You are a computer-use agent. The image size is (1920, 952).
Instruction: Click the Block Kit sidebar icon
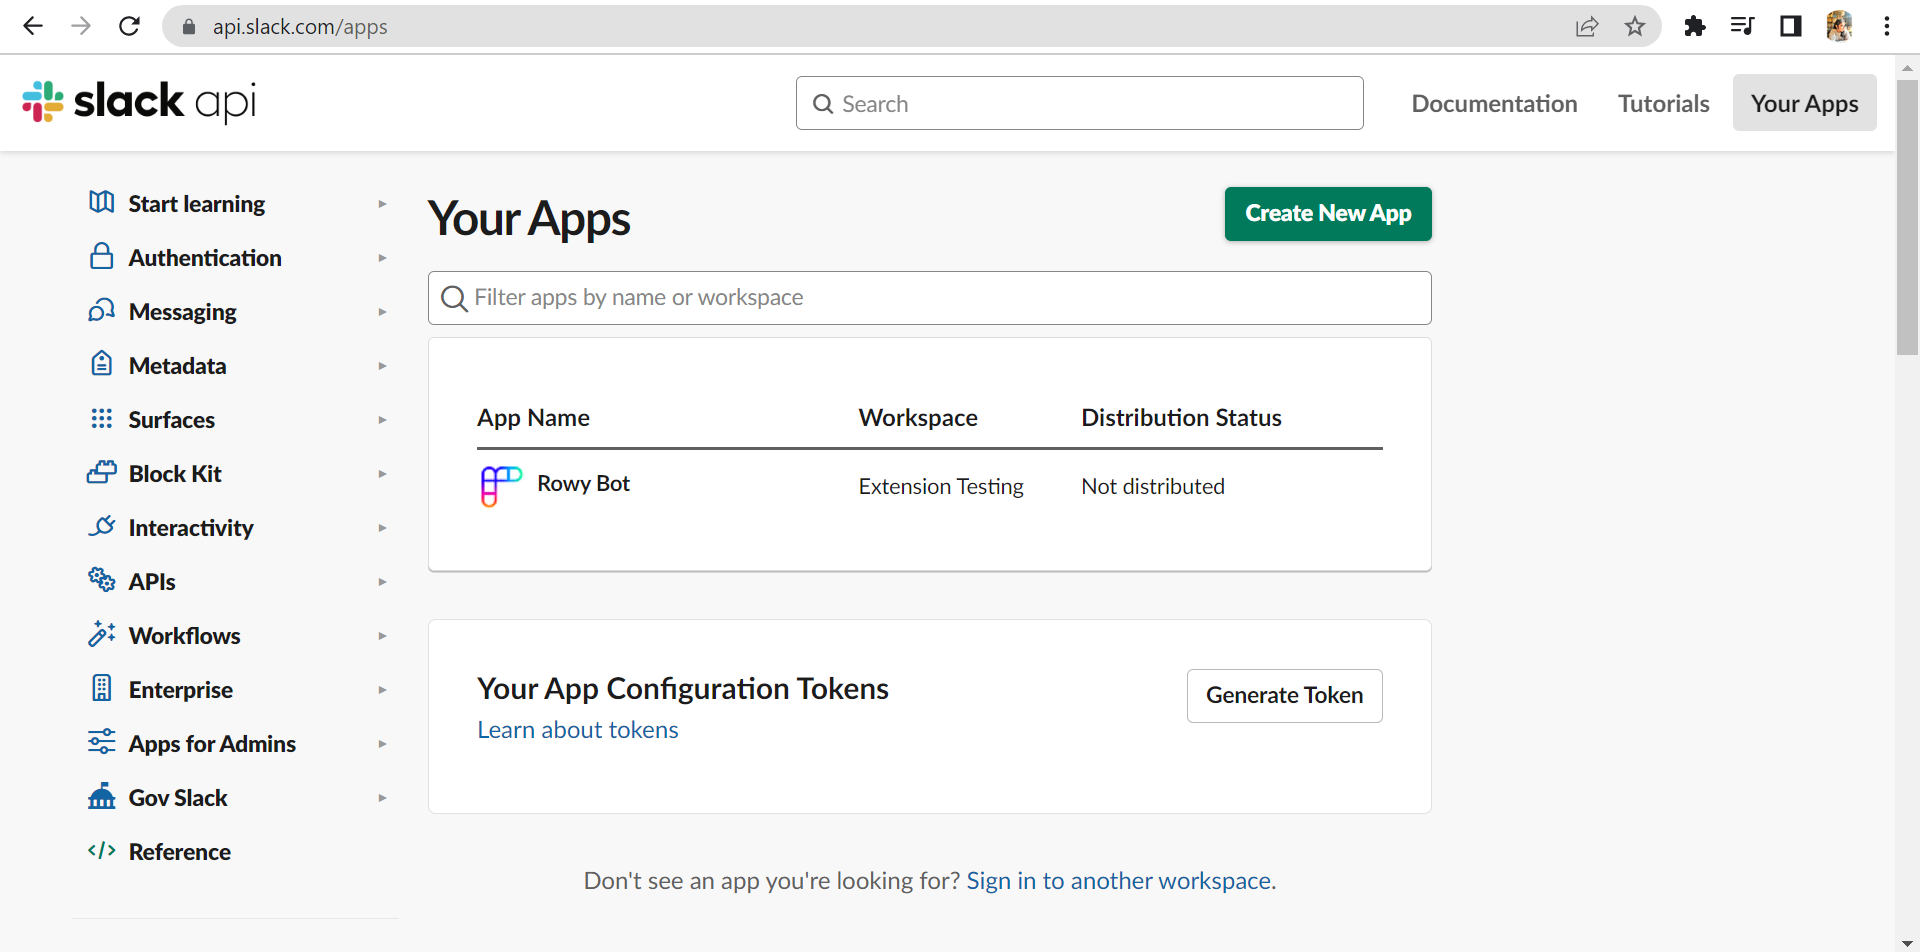(102, 473)
